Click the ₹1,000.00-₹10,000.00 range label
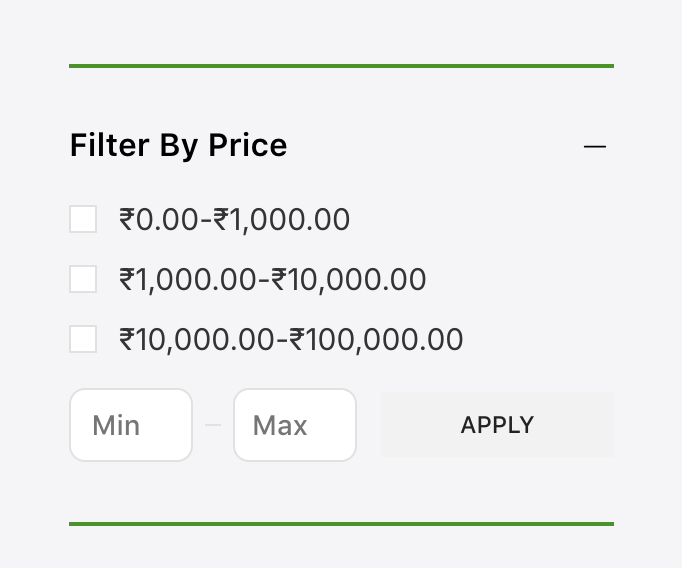Screen dimensions: 682x568 (x=273, y=280)
